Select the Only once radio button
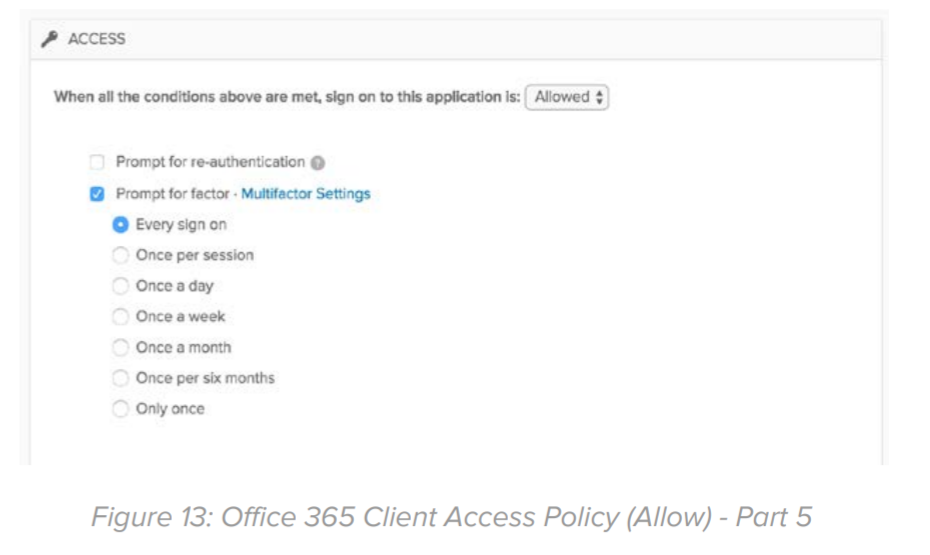Screen dimensions: 930x555 pyautogui.click(x=120, y=409)
